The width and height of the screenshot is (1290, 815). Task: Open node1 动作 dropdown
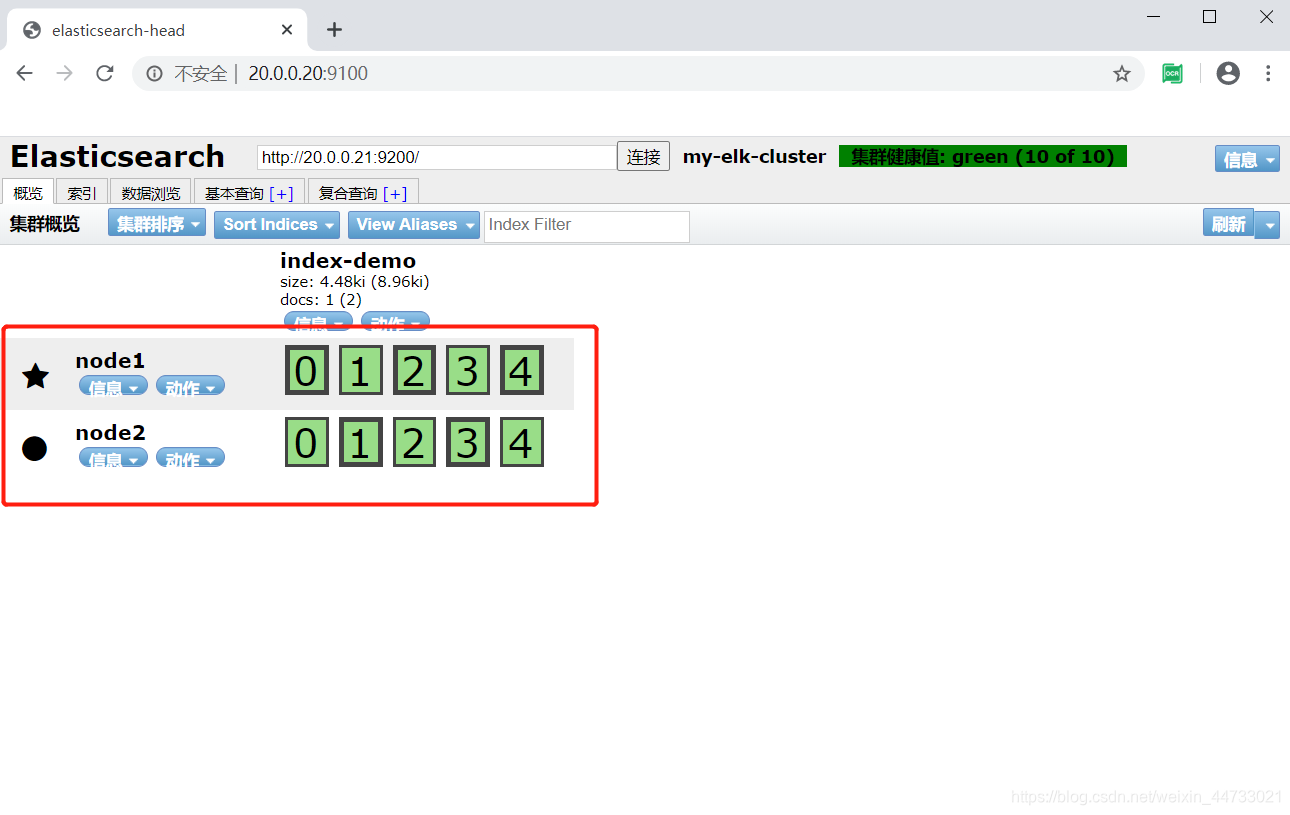click(x=190, y=387)
